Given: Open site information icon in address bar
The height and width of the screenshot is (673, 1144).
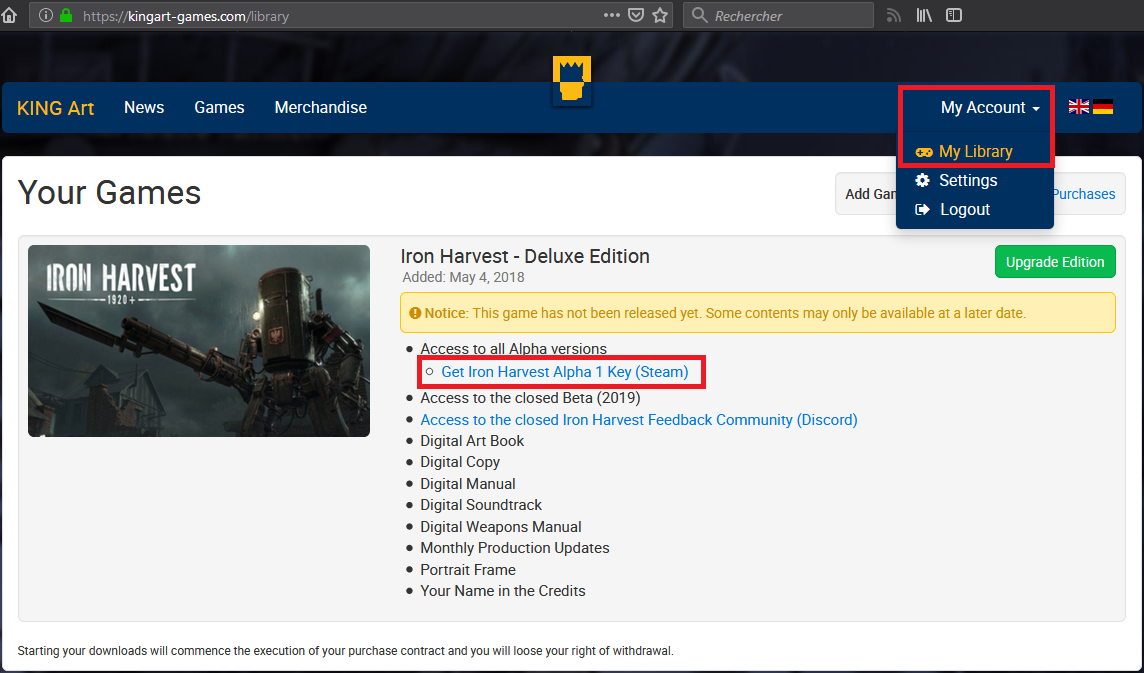Looking at the screenshot, I should [x=45, y=15].
